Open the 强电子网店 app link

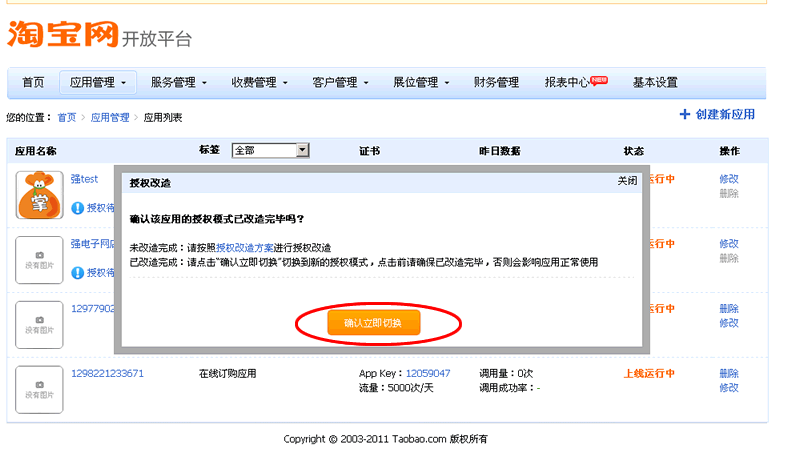pos(92,243)
